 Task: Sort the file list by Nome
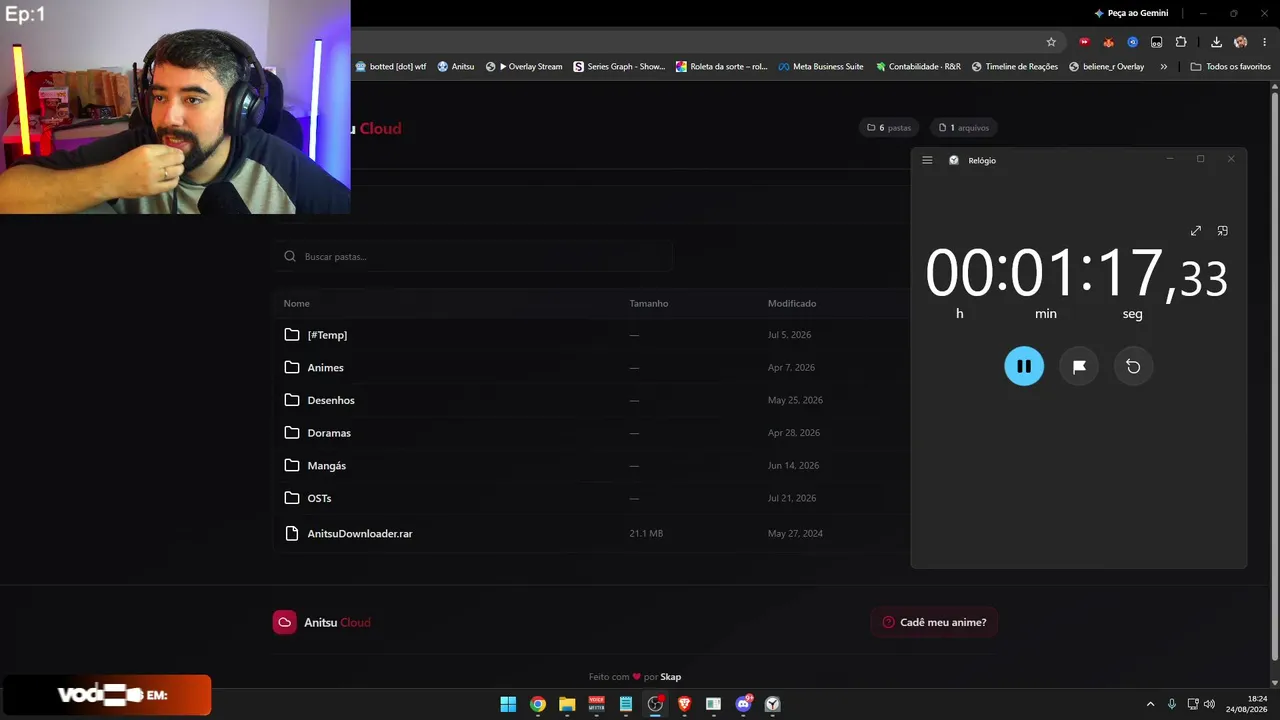coord(296,303)
